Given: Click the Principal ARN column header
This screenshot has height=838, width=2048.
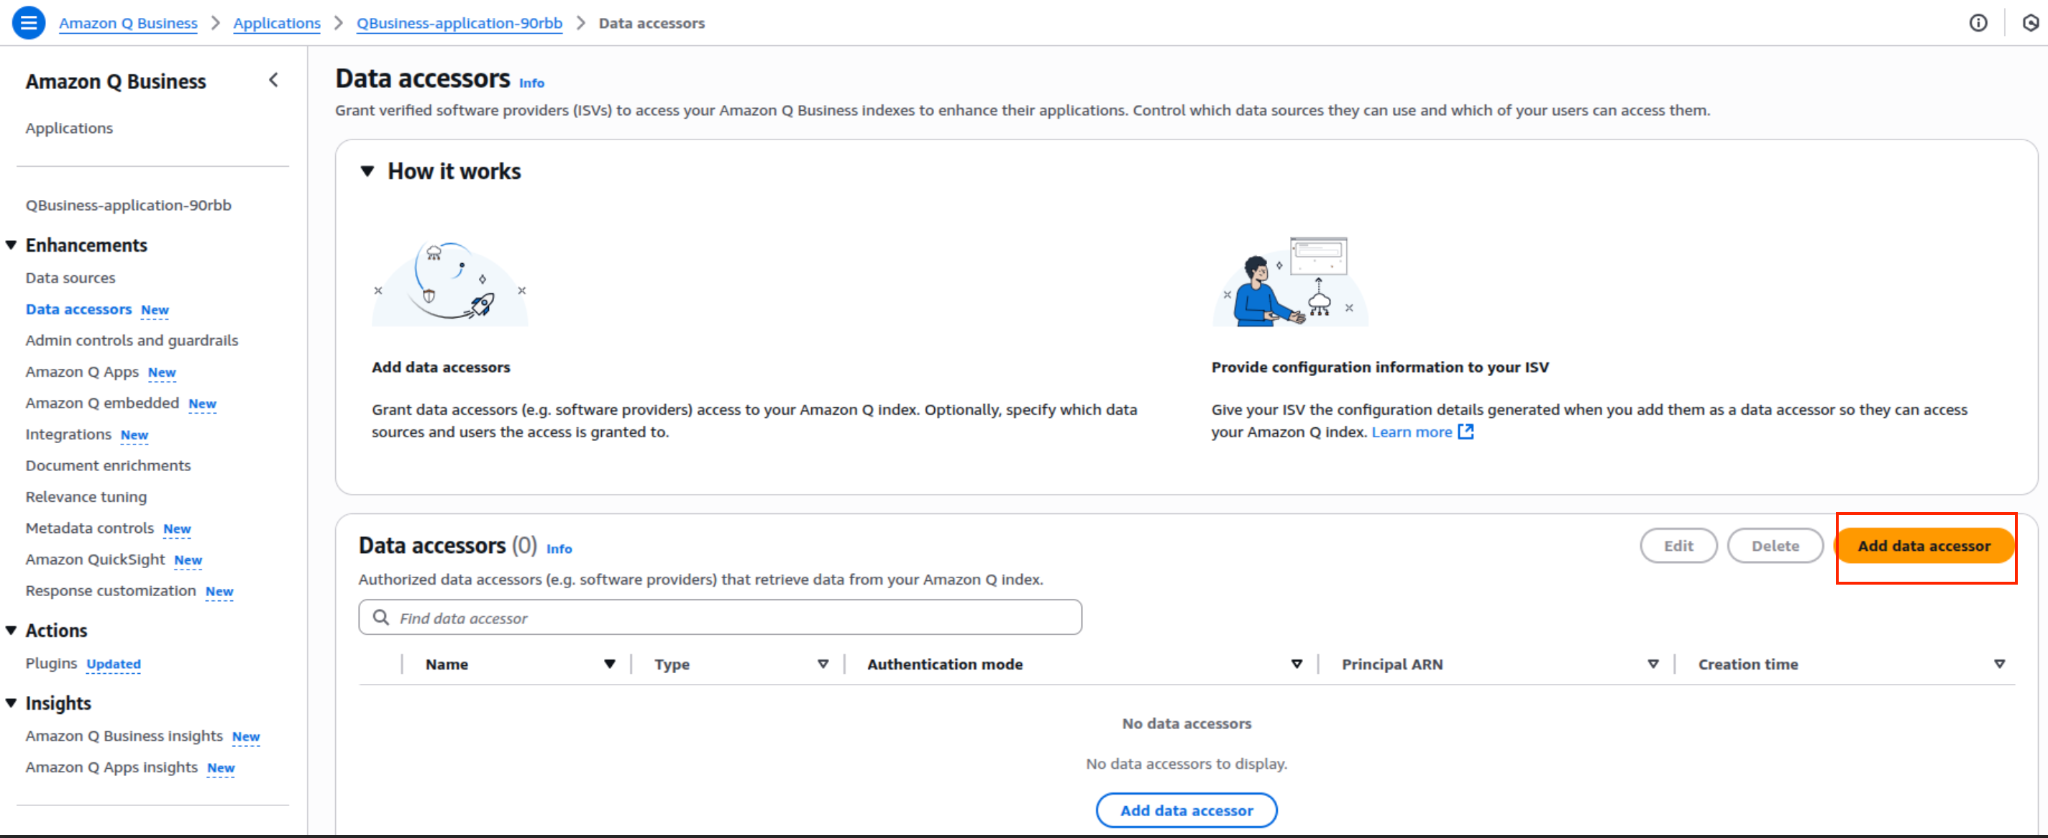Looking at the screenshot, I should point(1392,664).
